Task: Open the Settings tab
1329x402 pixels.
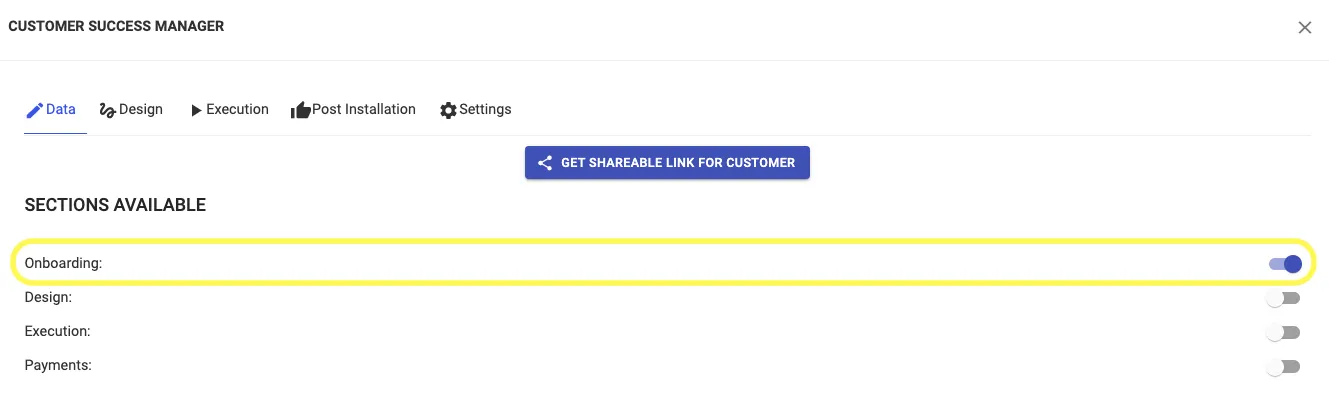Action: [485, 110]
